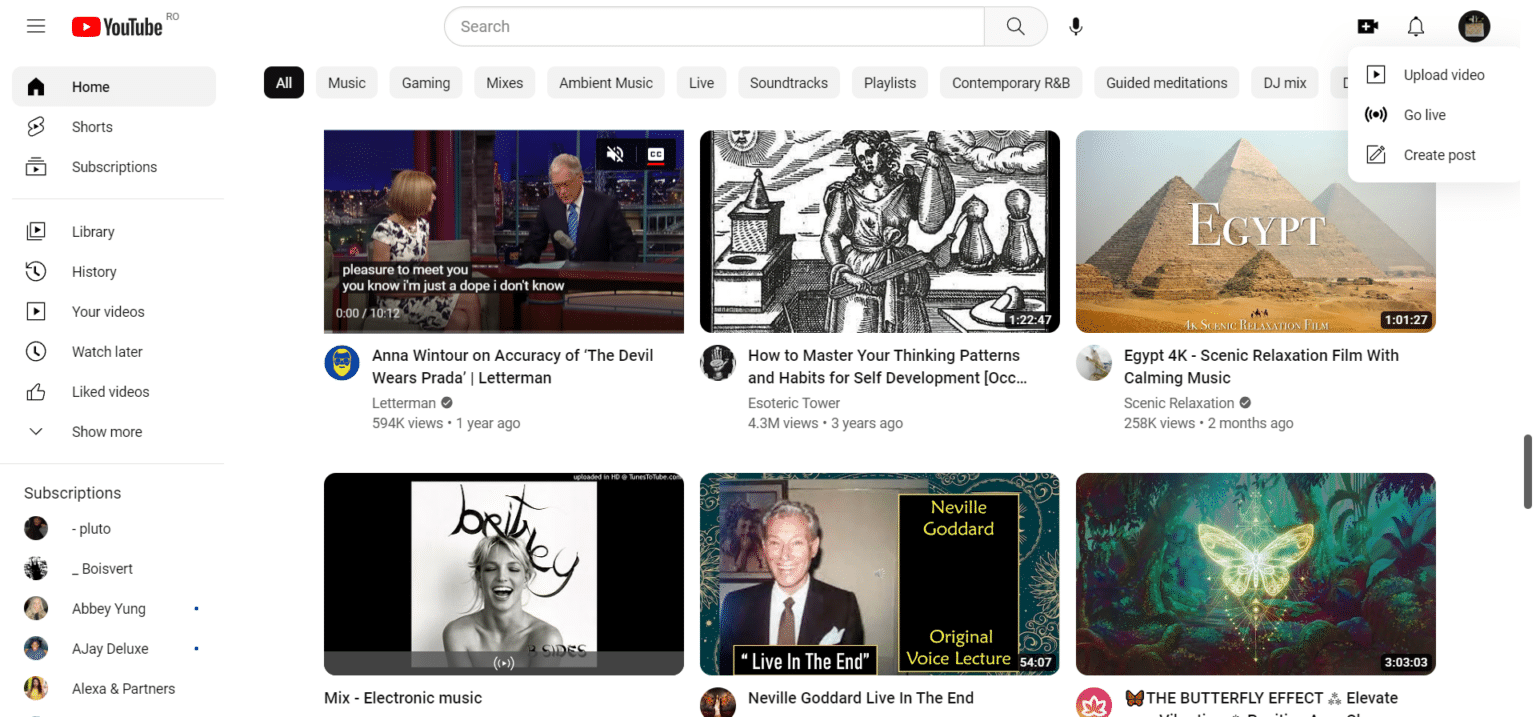Choose Go live from the create menu
The height and width of the screenshot is (717, 1536).
point(1424,114)
